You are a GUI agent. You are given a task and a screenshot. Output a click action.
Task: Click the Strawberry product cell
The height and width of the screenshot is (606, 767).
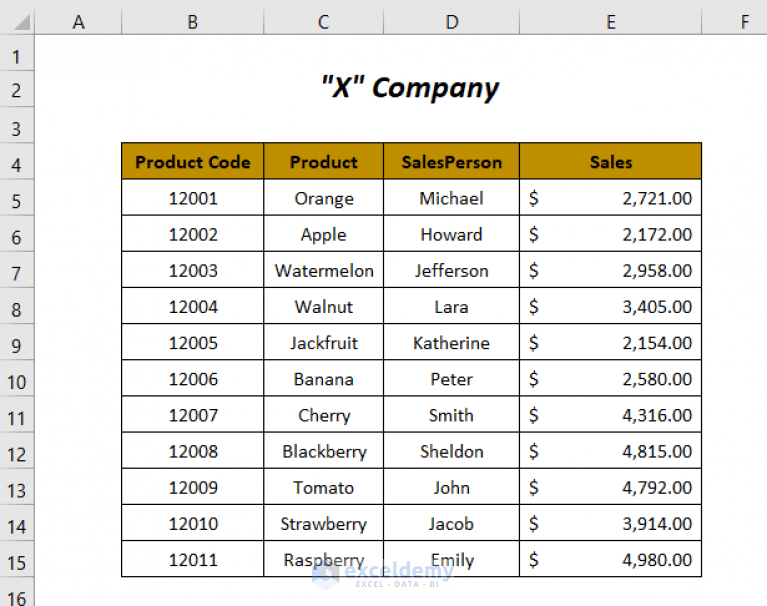click(323, 523)
